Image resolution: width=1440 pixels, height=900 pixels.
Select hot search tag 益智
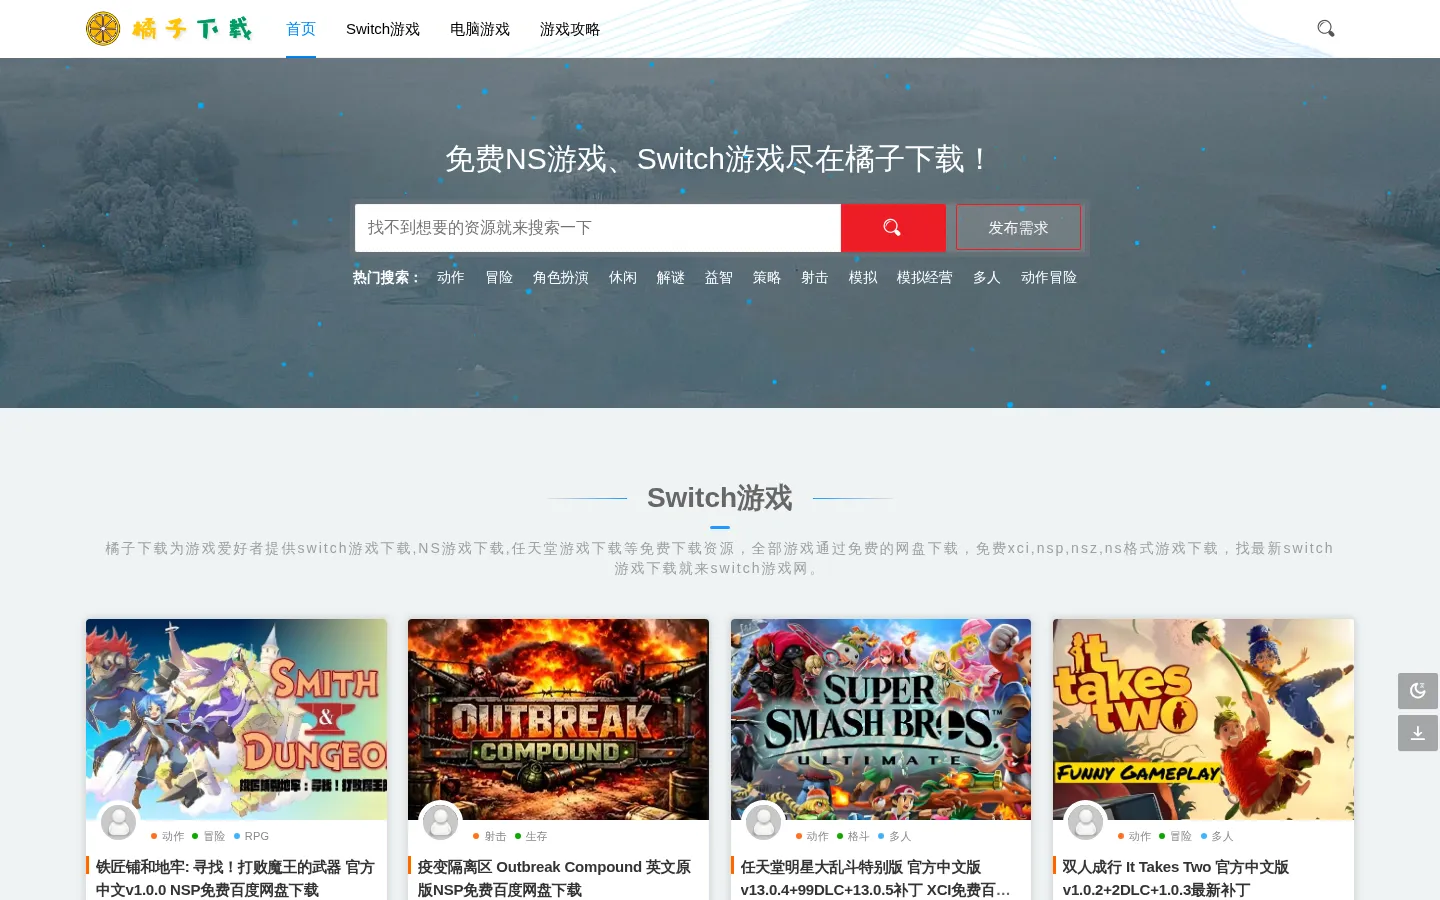719,277
